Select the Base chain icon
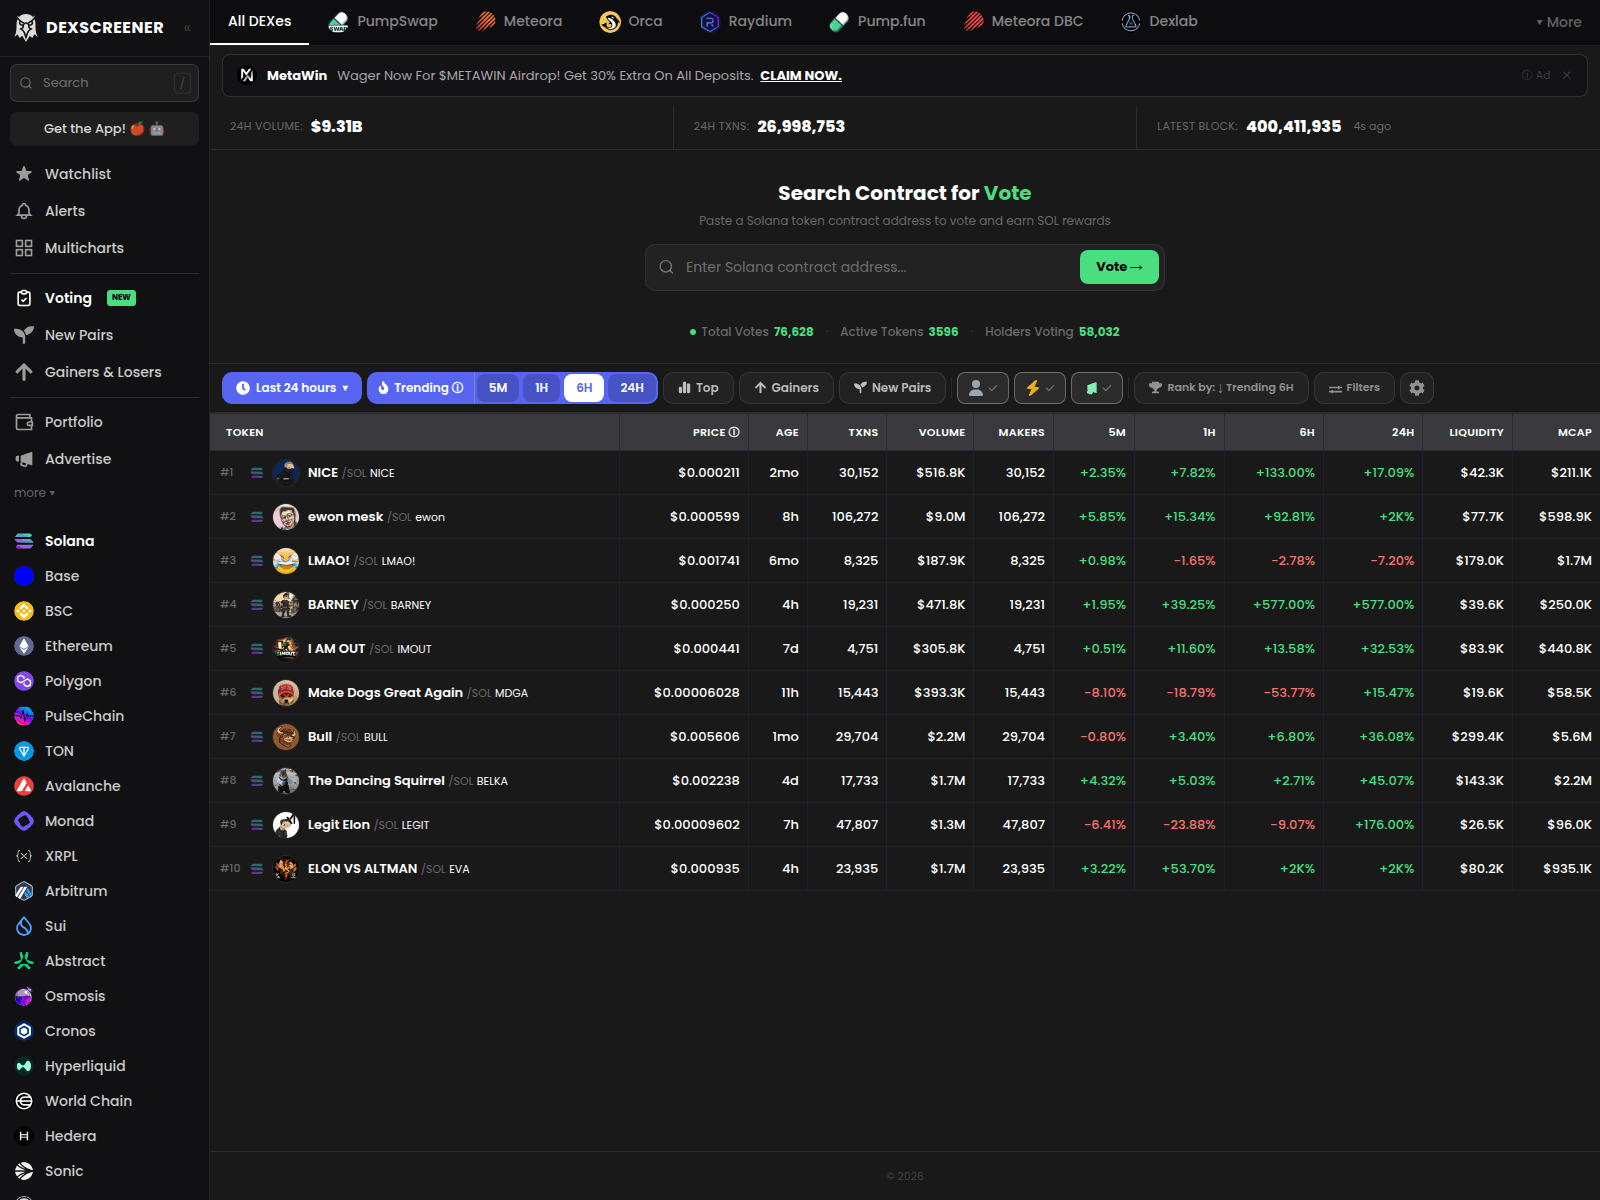Image resolution: width=1600 pixels, height=1200 pixels. [24, 576]
